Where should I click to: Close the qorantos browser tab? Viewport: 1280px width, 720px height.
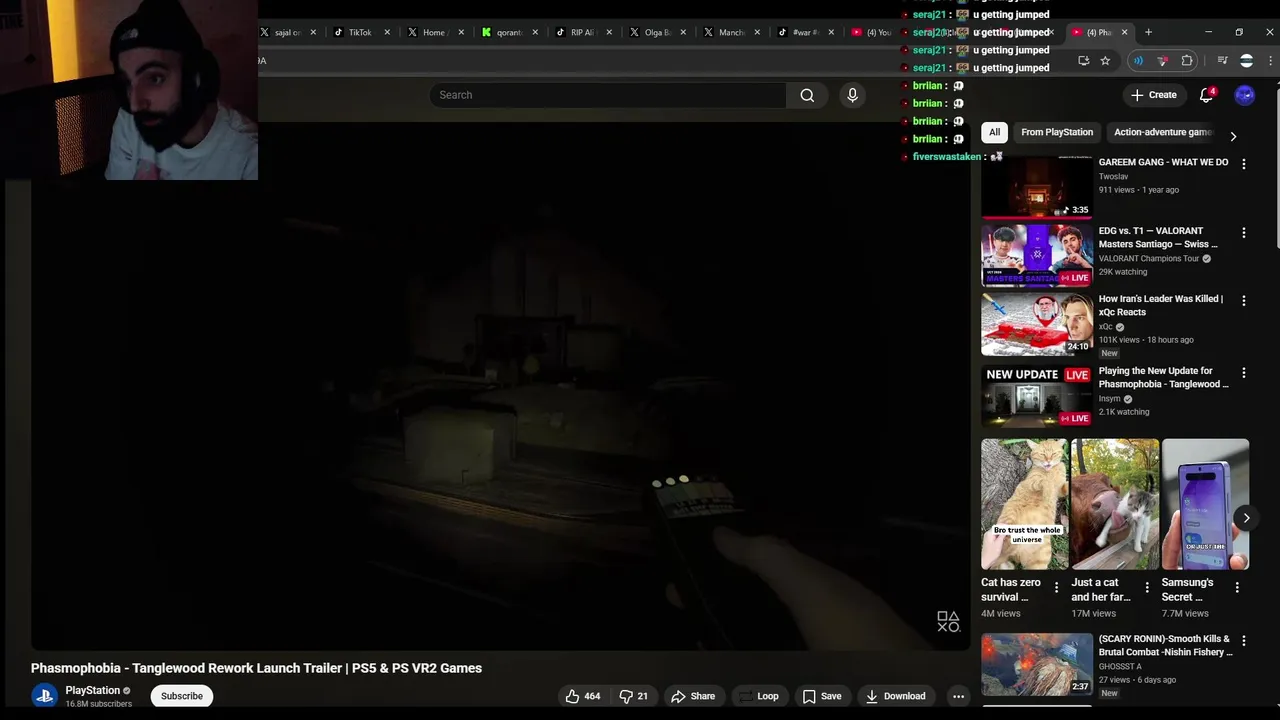click(535, 32)
